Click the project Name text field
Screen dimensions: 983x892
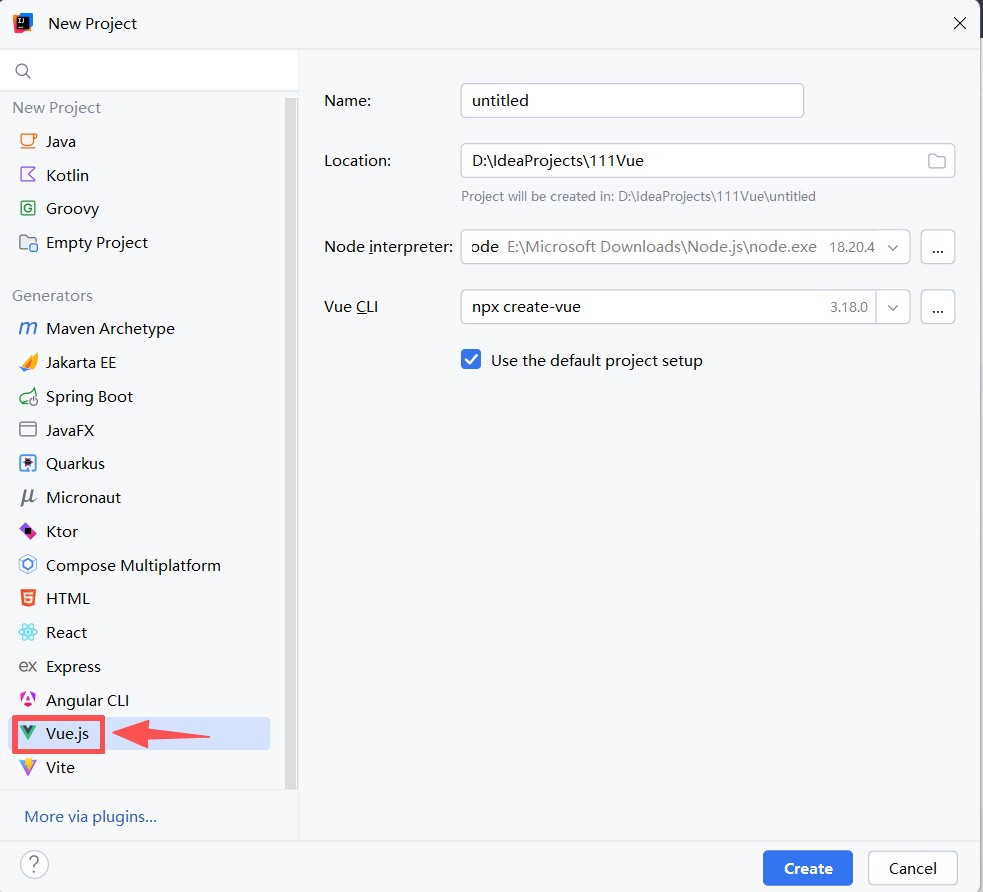pyautogui.click(x=632, y=100)
